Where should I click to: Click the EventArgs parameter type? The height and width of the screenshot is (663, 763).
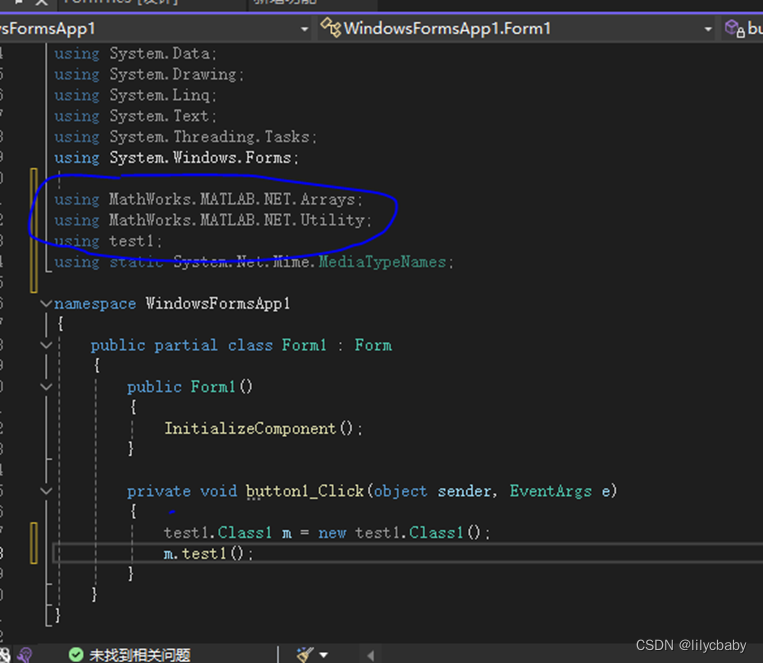pos(551,491)
